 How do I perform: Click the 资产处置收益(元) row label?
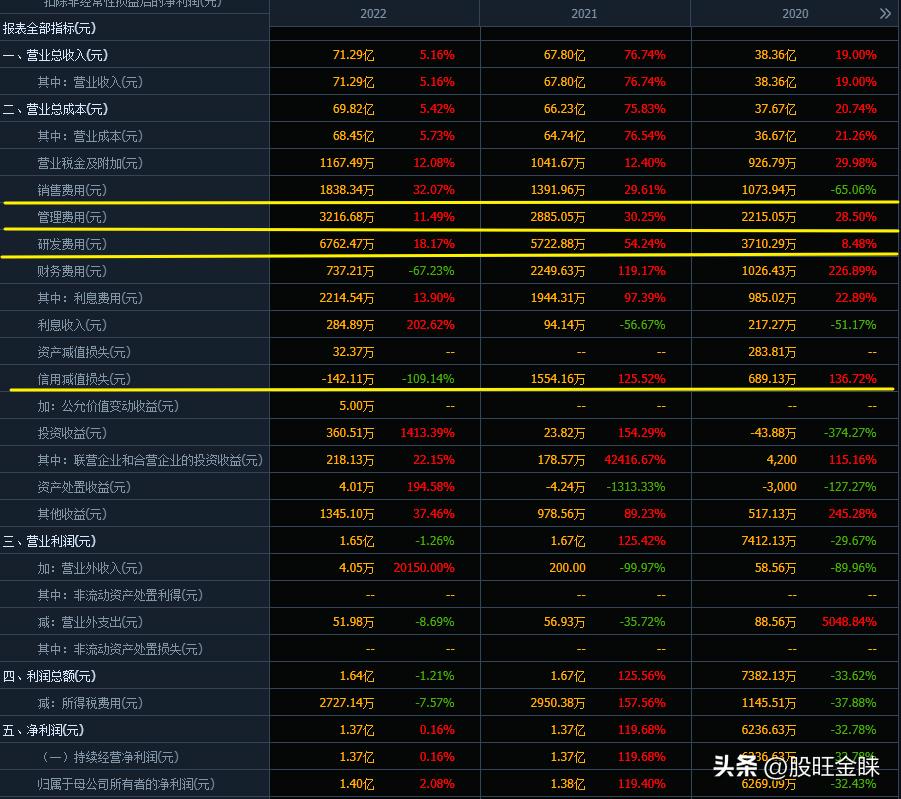(84, 487)
